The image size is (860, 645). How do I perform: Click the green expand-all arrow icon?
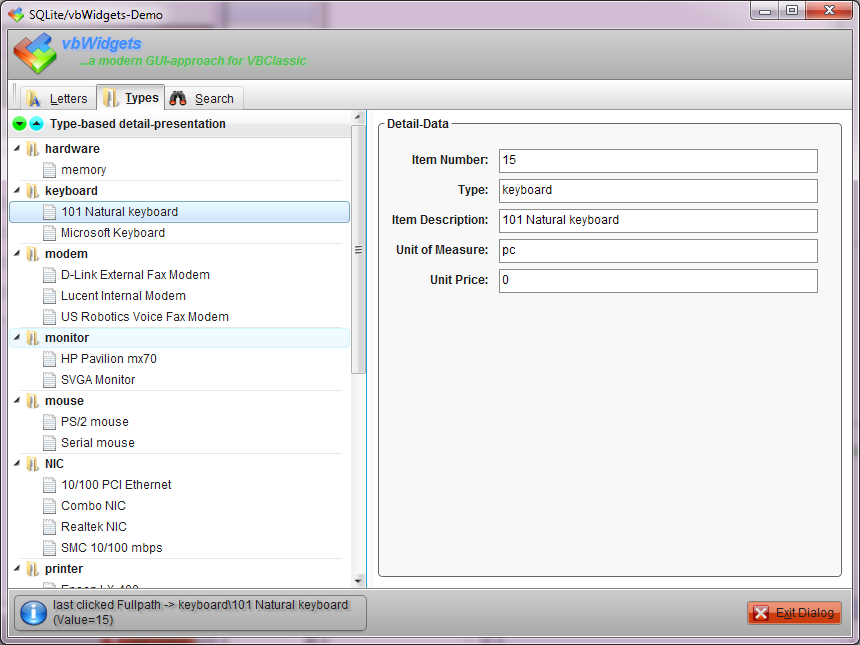coord(19,124)
